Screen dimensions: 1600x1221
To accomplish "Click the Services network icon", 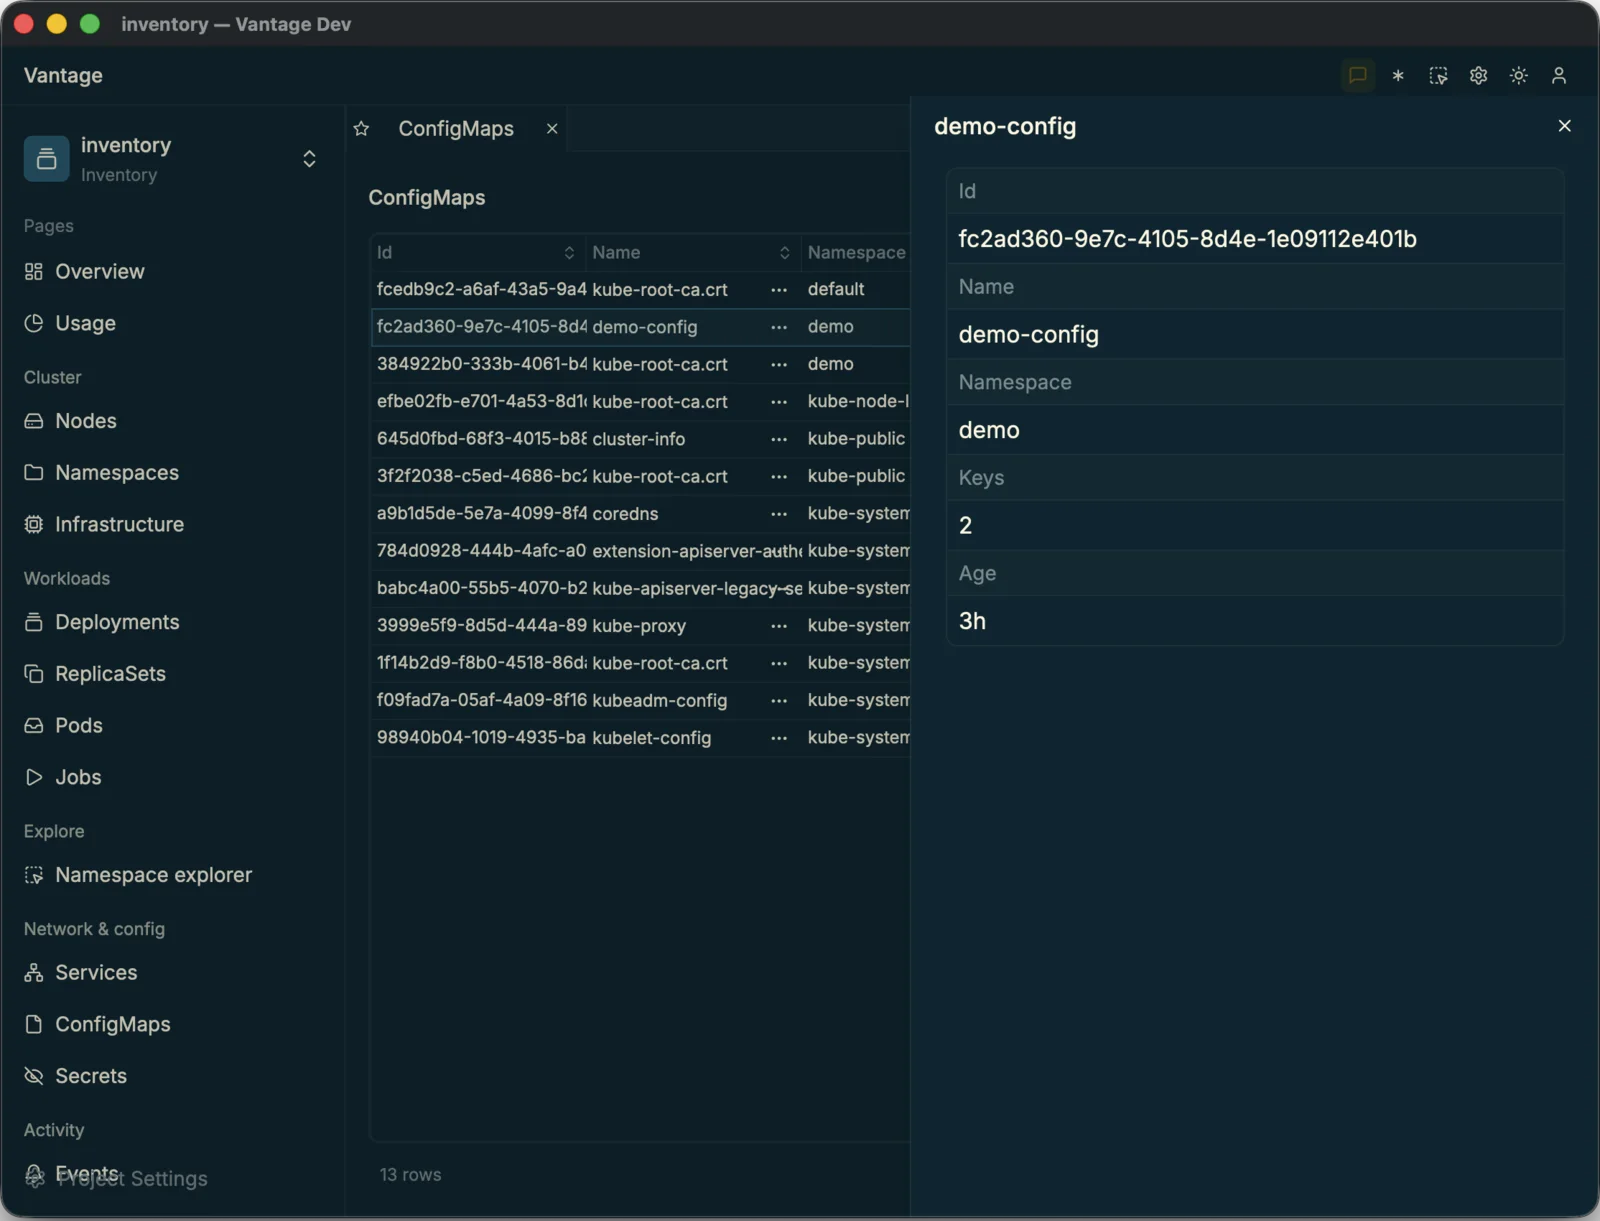I will (34, 973).
